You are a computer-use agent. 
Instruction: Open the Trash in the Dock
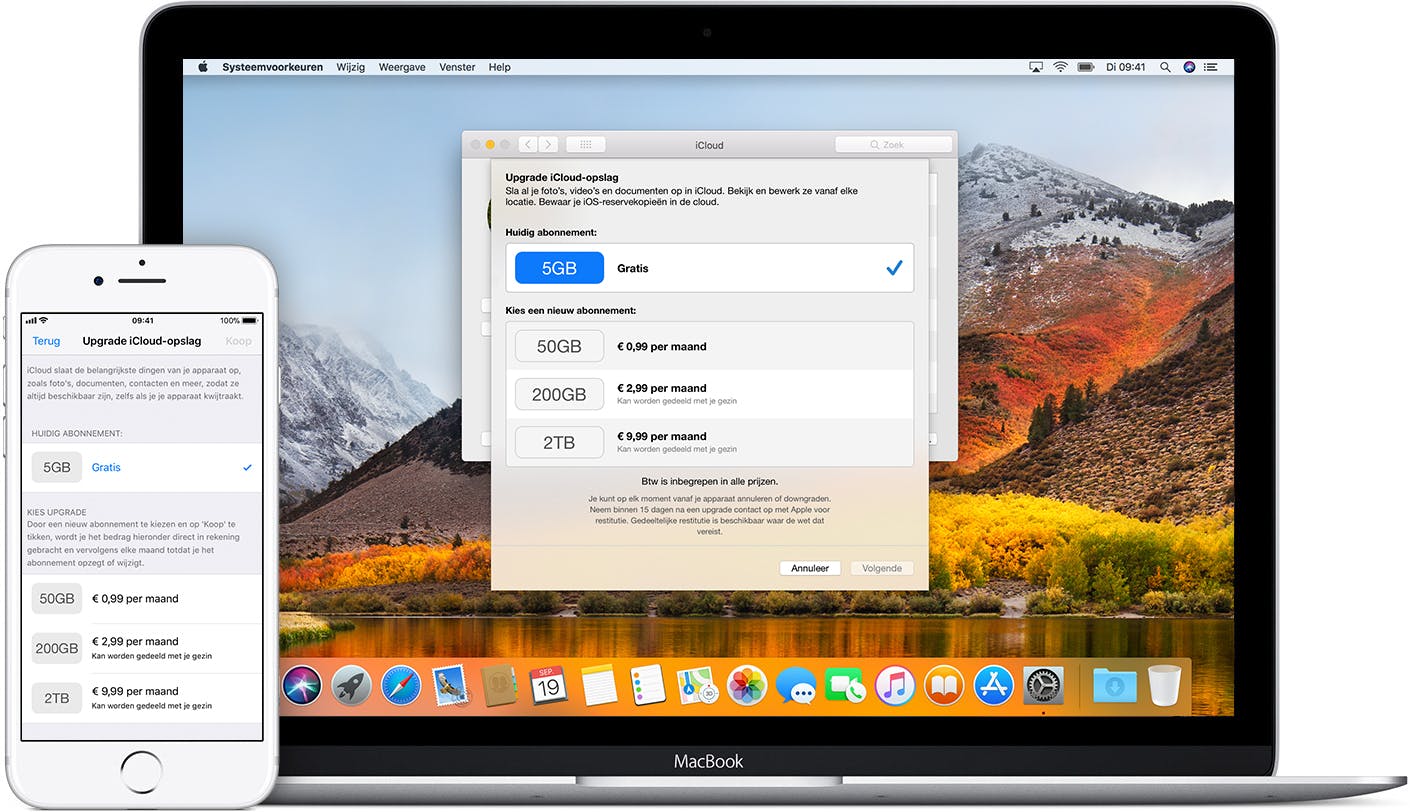pos(1164,686)
